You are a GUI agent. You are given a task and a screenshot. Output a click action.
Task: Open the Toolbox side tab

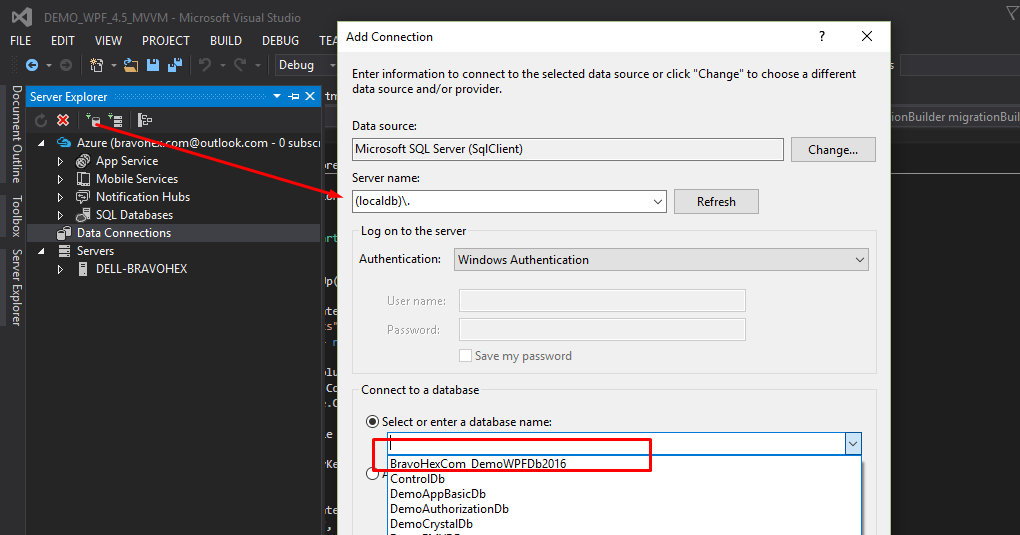coord(17,216)
